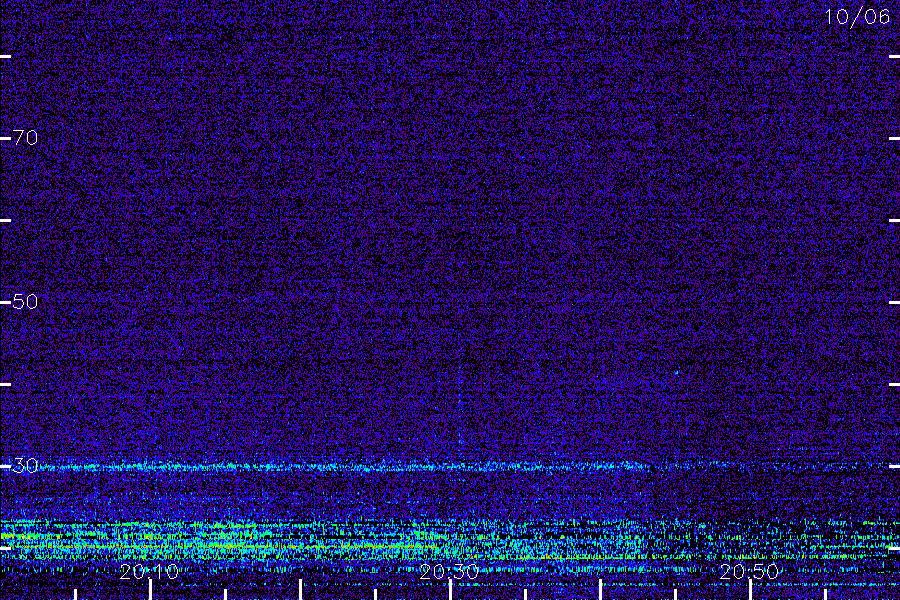The width and height of the screenshot is (900, 600).
Task: Click the 20:50 time axis label
Action: click(x=750, y=572)
